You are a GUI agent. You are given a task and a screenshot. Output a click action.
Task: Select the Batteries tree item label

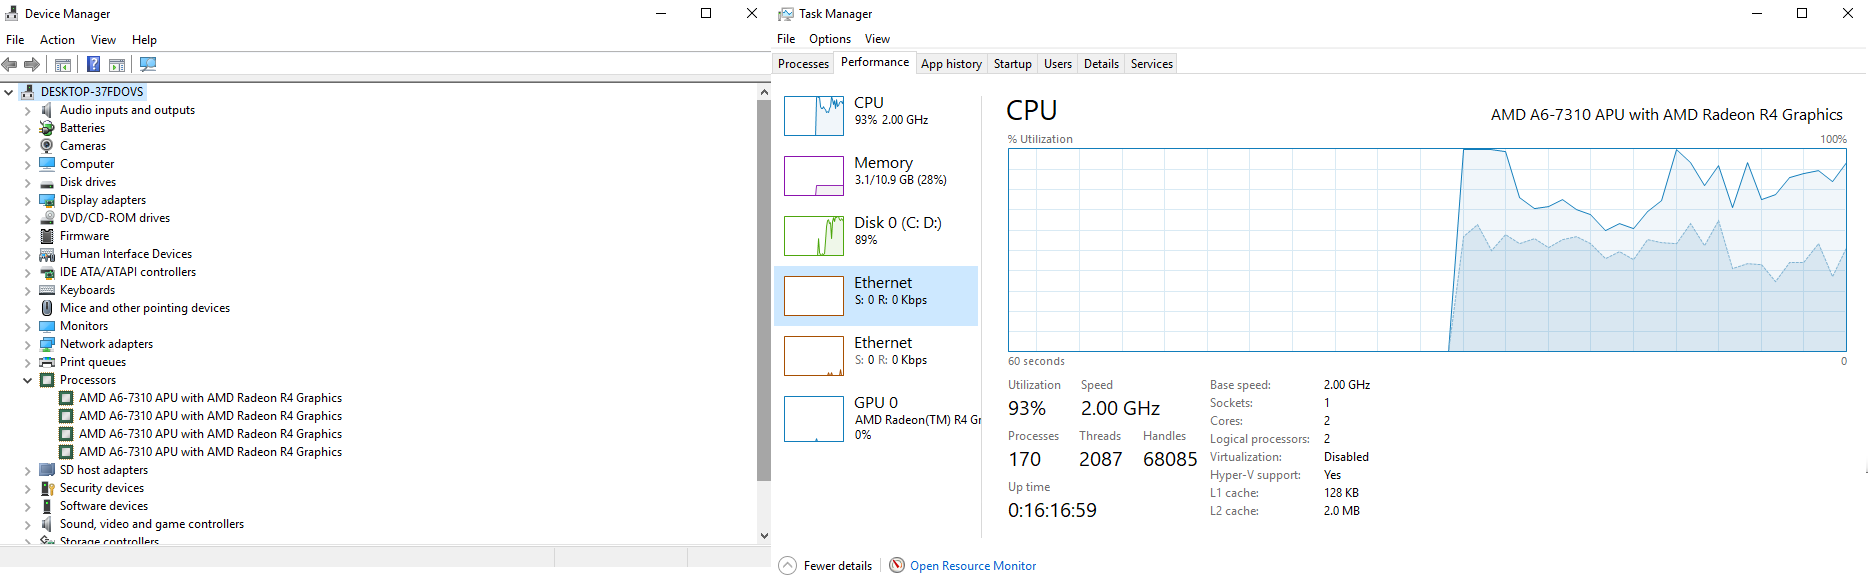pos(82,128)
